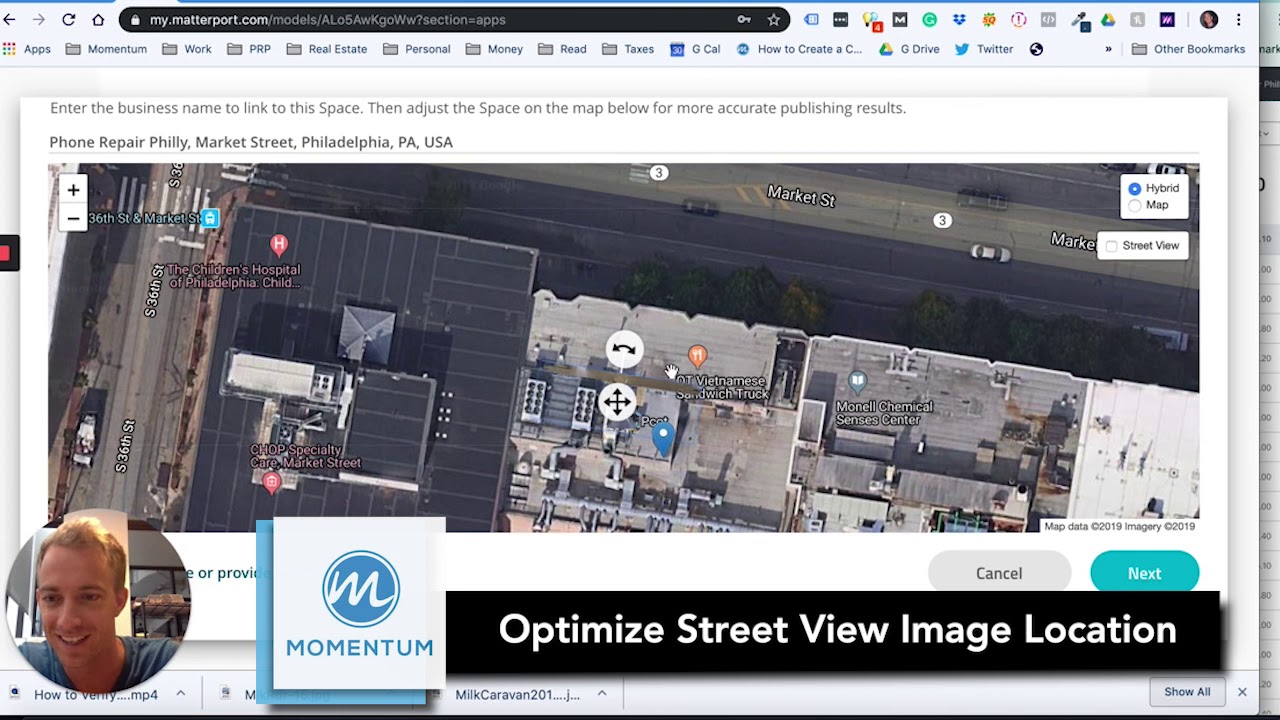
Task: Reload the page
Action: pos(68,20)
